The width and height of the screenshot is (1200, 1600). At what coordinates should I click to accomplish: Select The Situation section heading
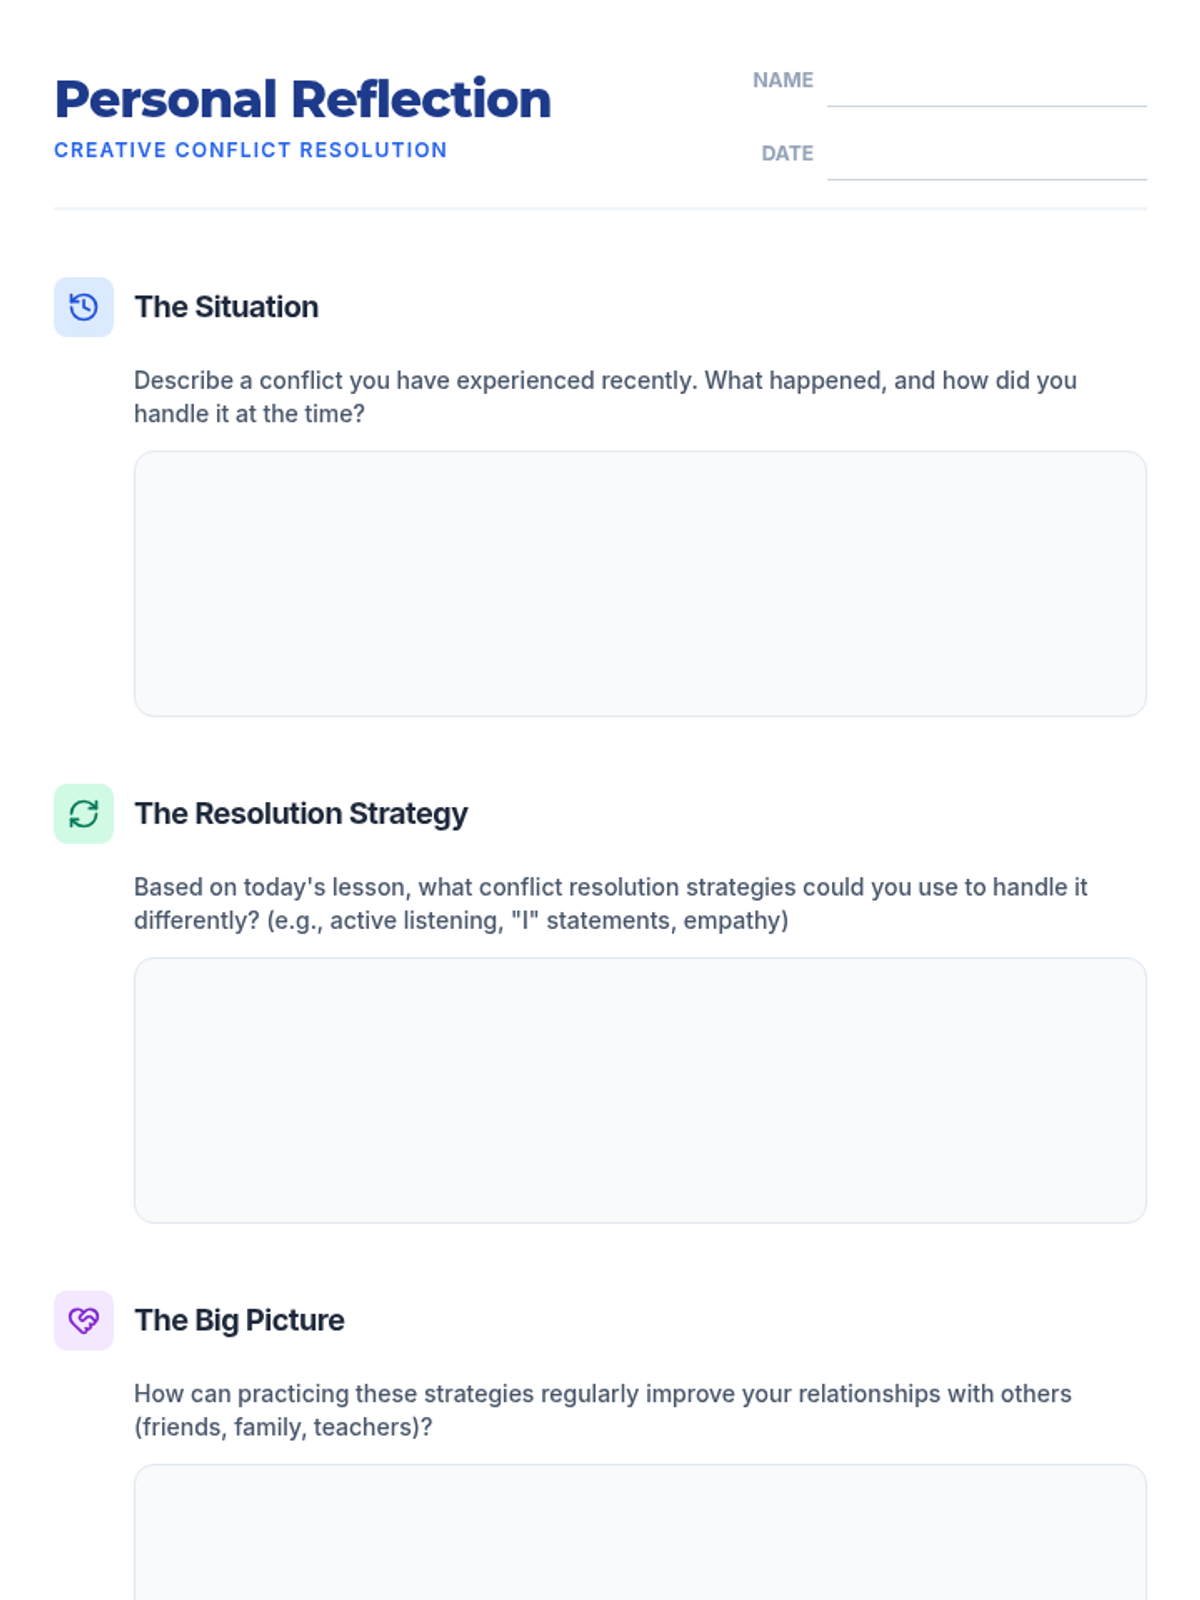227,307
